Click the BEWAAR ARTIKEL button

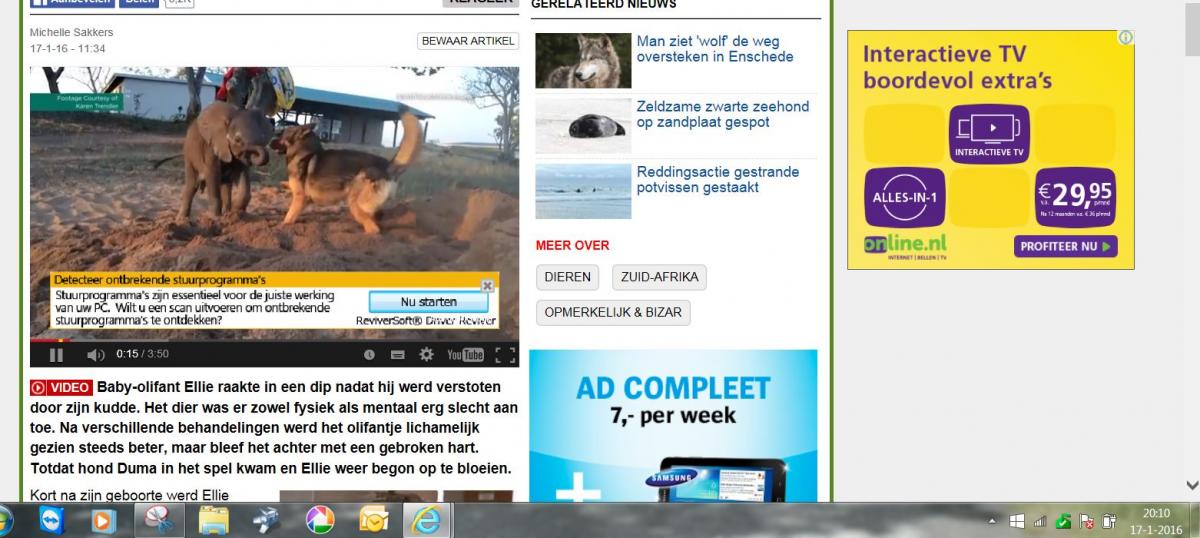(468, 41)
